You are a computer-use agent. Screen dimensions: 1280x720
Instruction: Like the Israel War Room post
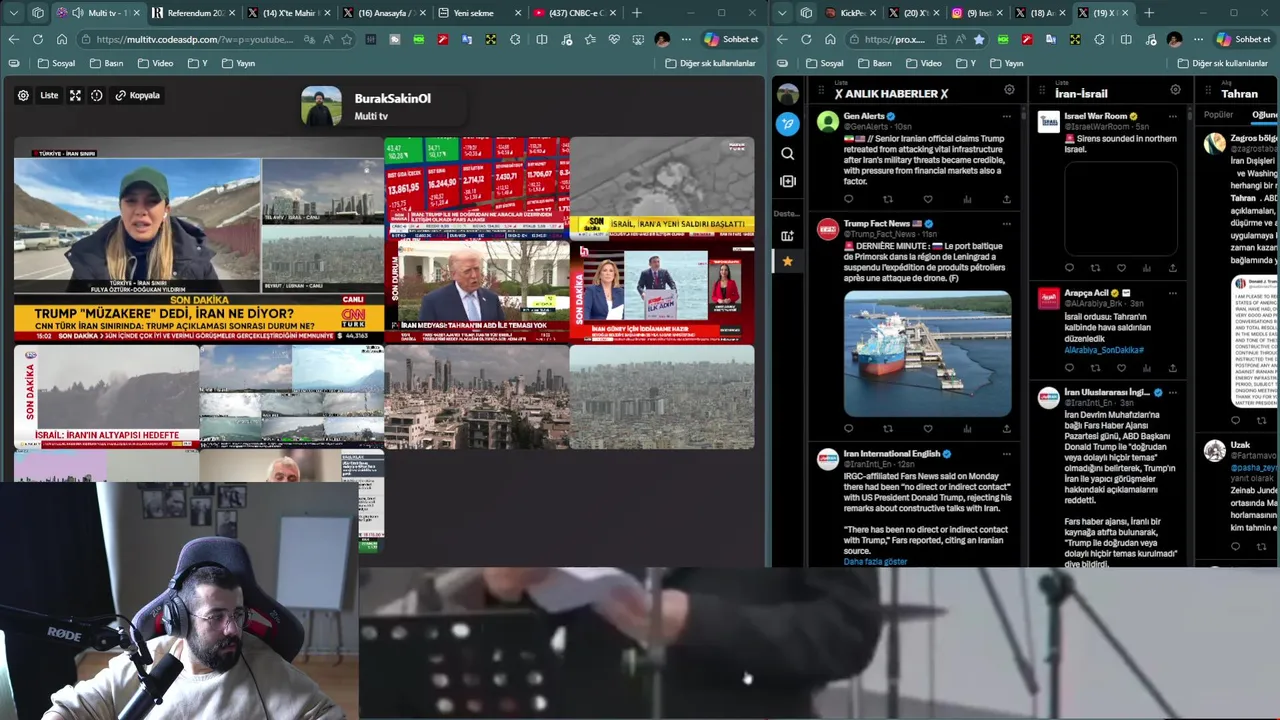[1121, 268]
